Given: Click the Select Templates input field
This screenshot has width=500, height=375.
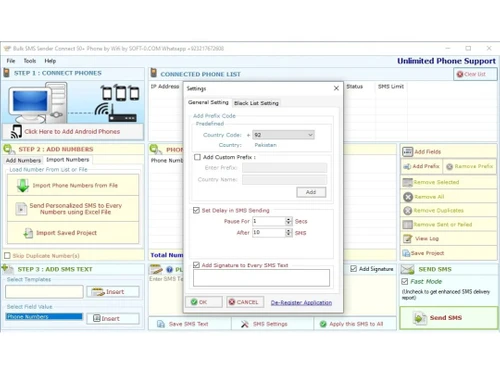Looking at the screenshot, I should point(44,292).
